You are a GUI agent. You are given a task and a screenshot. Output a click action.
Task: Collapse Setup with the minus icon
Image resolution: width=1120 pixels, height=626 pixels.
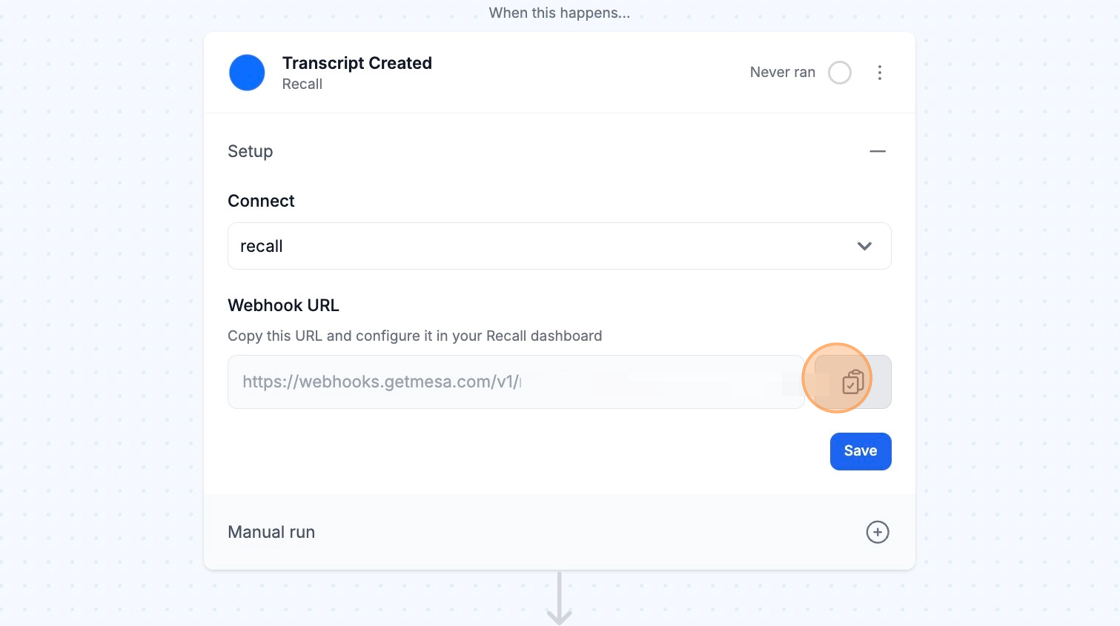pos(877,151)
